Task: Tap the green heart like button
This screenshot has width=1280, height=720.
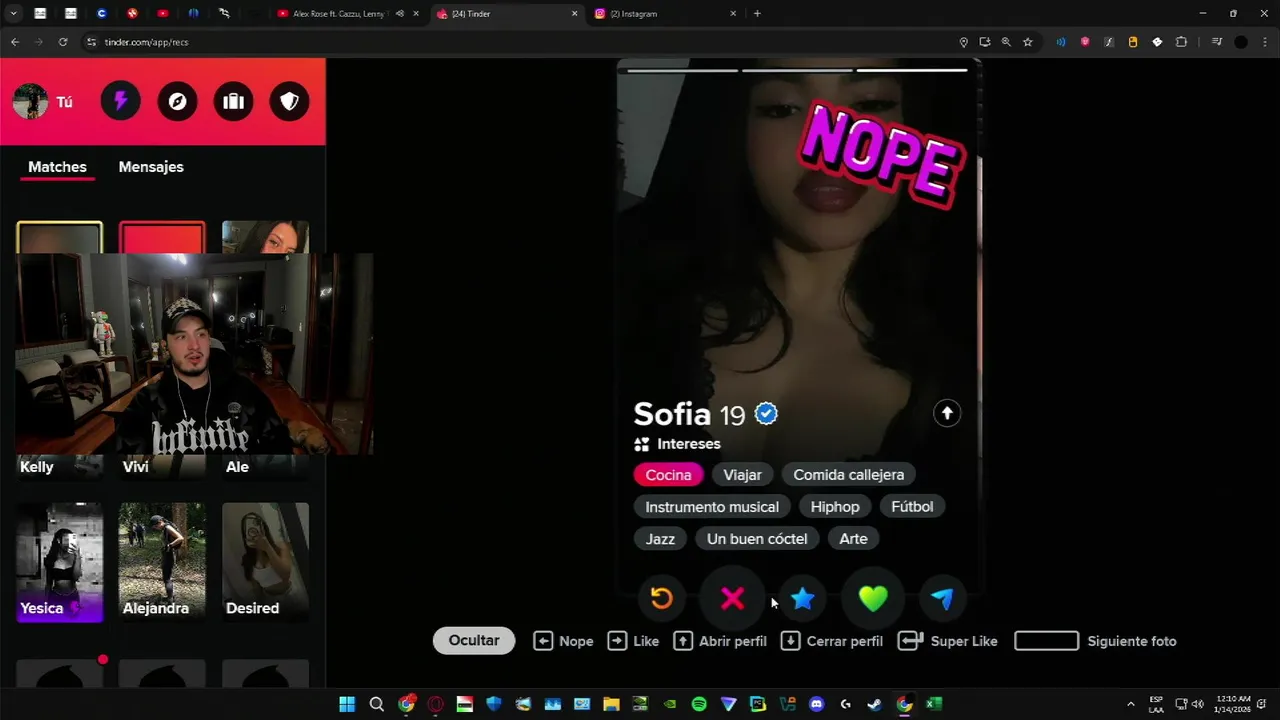Action: (x=873, y=598)
